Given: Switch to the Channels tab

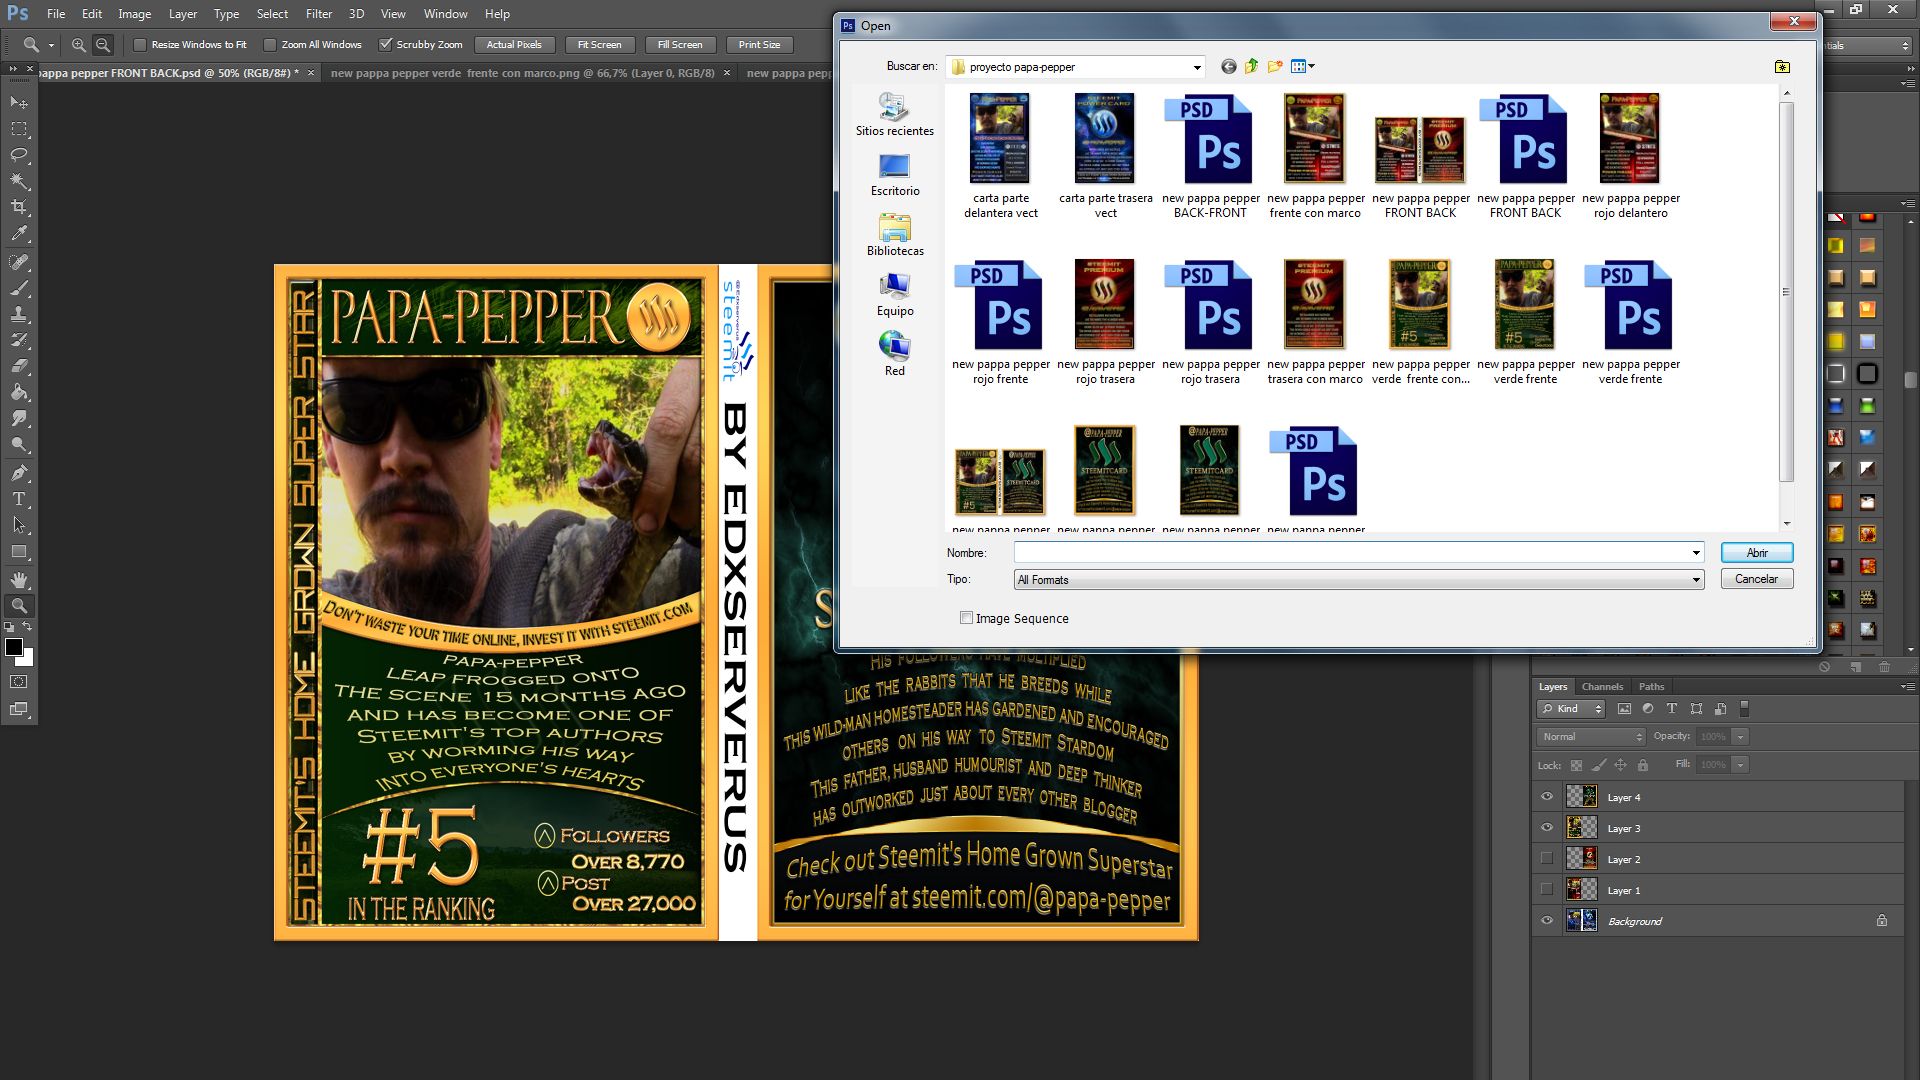Looking at the screenshot, I should coord(1602,686).
